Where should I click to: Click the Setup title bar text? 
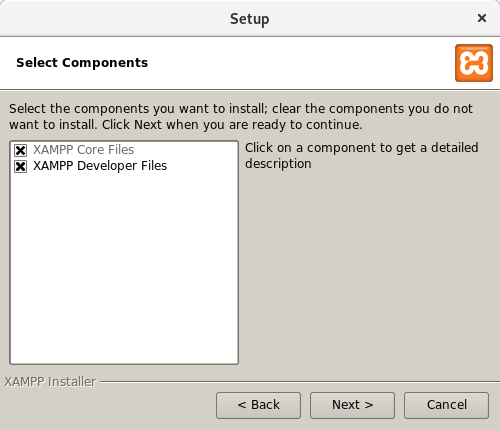pos(250,19)
